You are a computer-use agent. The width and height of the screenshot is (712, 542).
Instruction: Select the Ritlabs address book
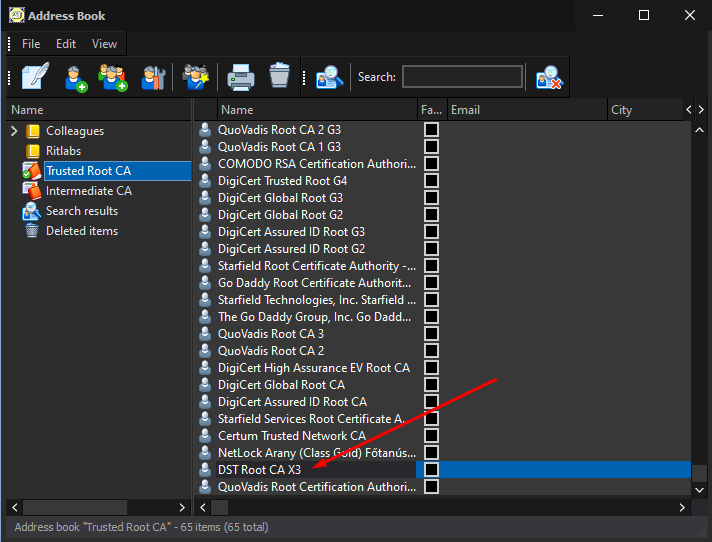(64, 151)
